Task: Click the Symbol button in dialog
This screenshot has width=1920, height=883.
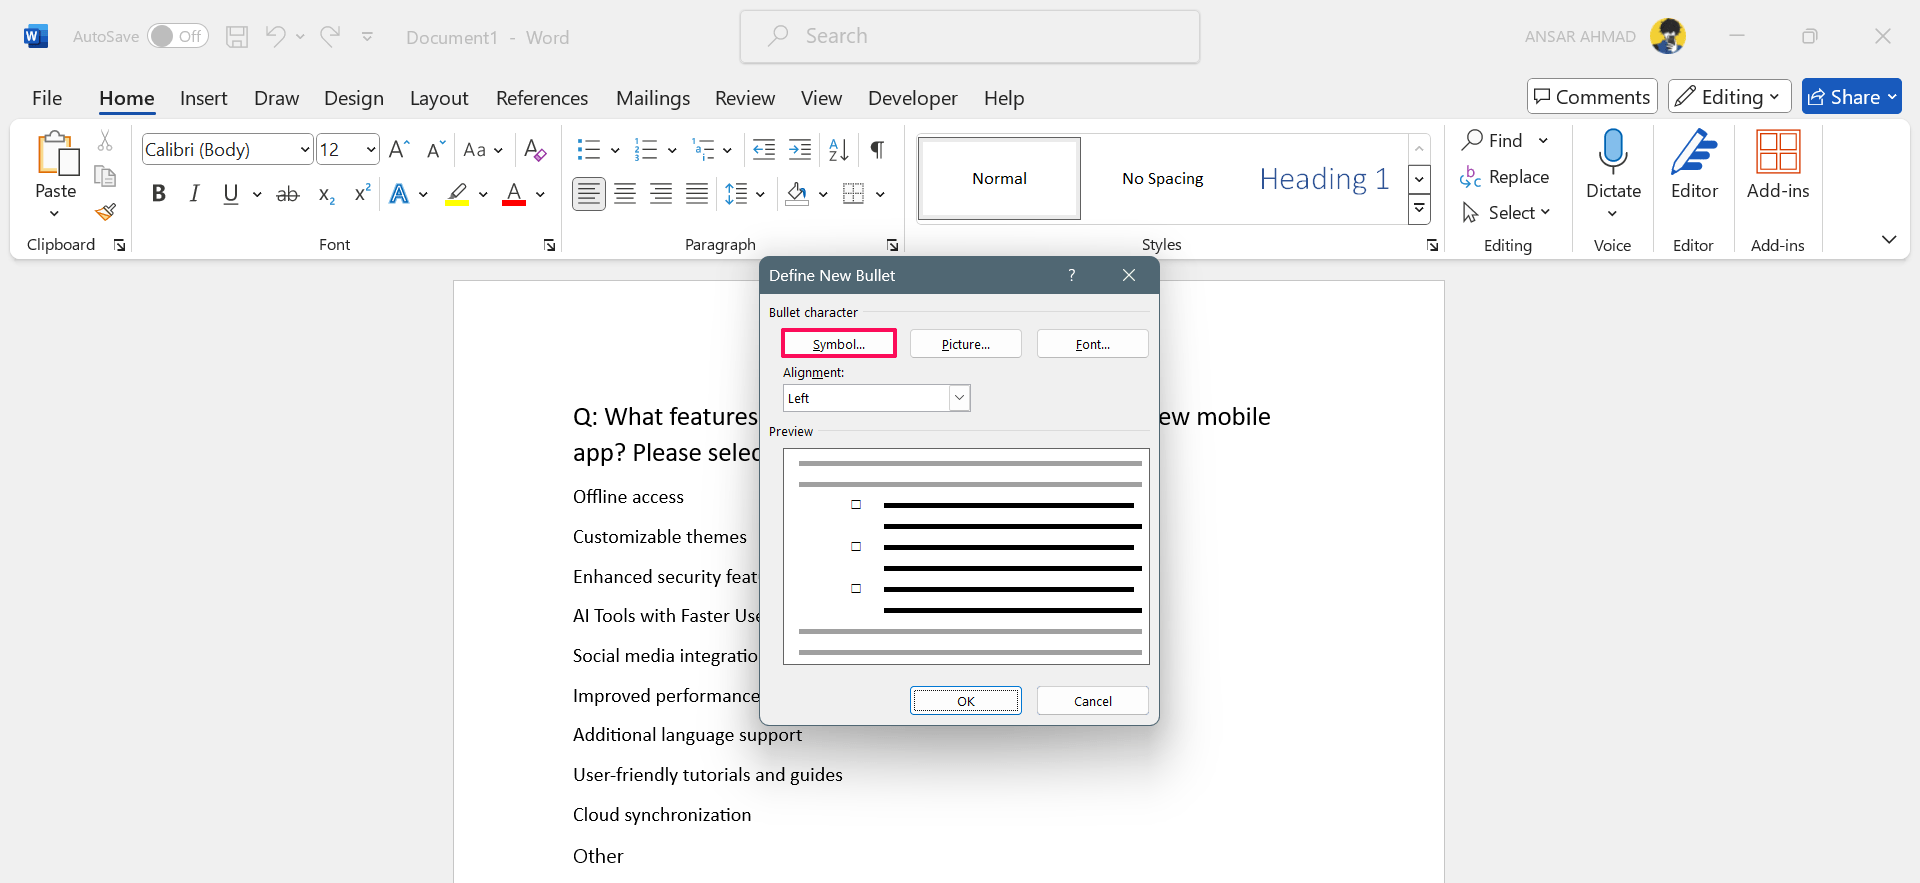Action: (x=838, y=343)
